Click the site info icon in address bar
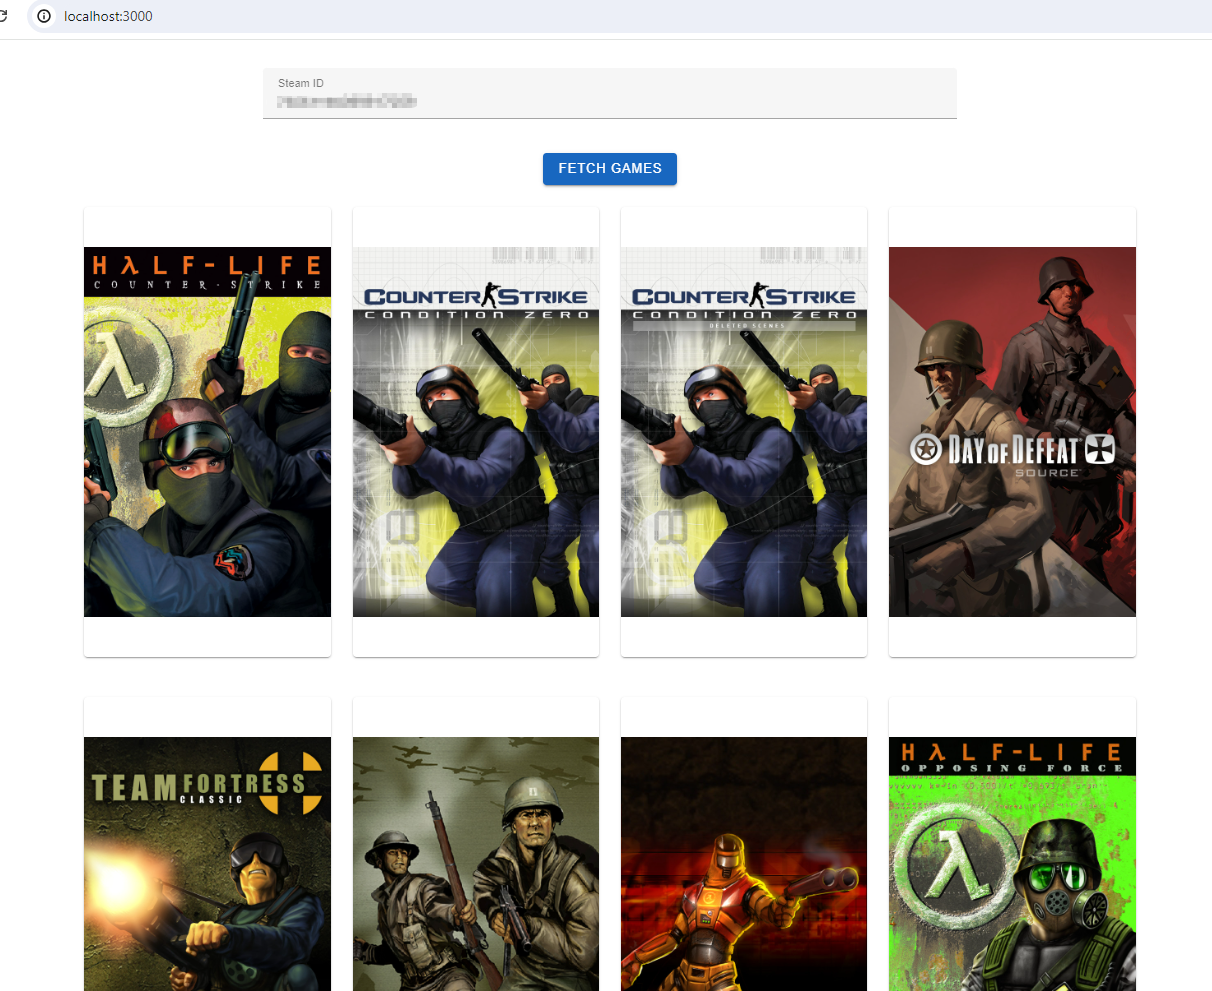Image resolution: width=1212 pixels, height=991 pixels. click(x=44, y=16)
